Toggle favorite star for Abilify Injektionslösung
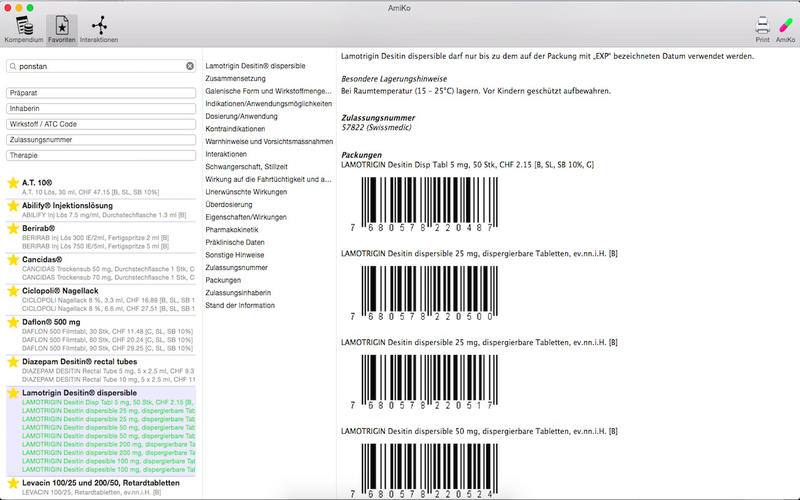The image size is (800, 500). click(13, 206)
